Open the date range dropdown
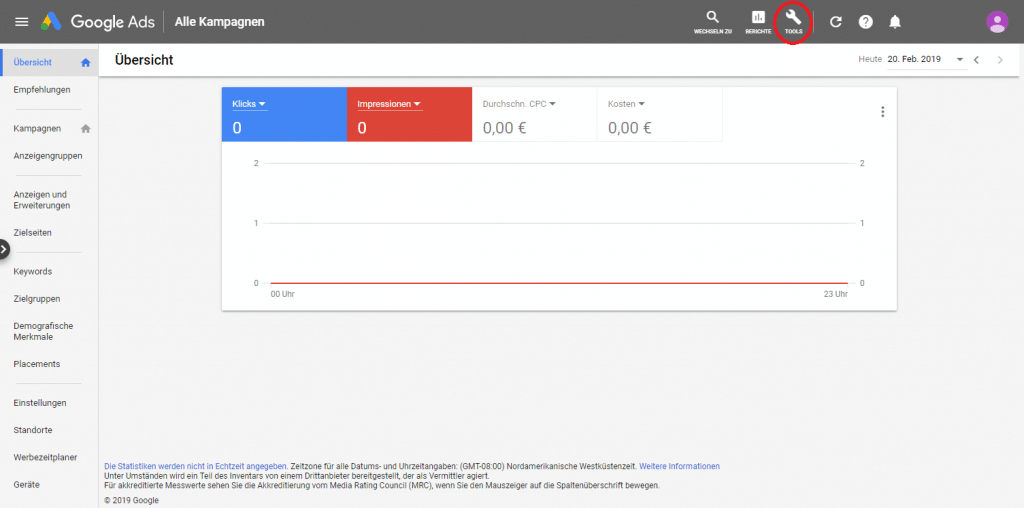1024x508 pixels. (x=925, y=59)
